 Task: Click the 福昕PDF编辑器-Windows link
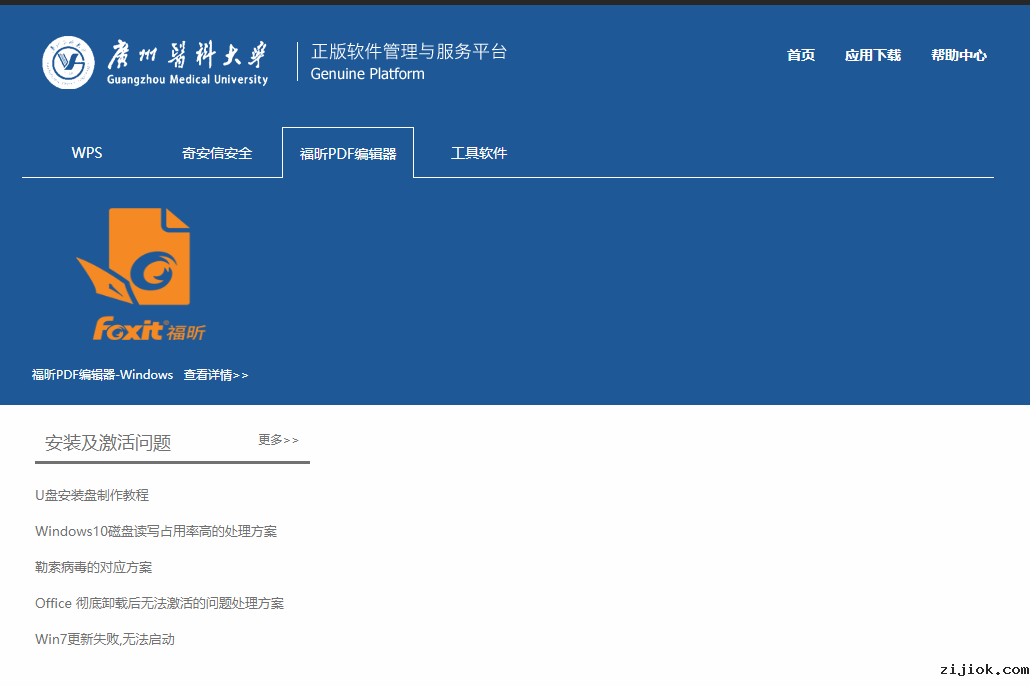pyautogui.click(x=102, y=375)
